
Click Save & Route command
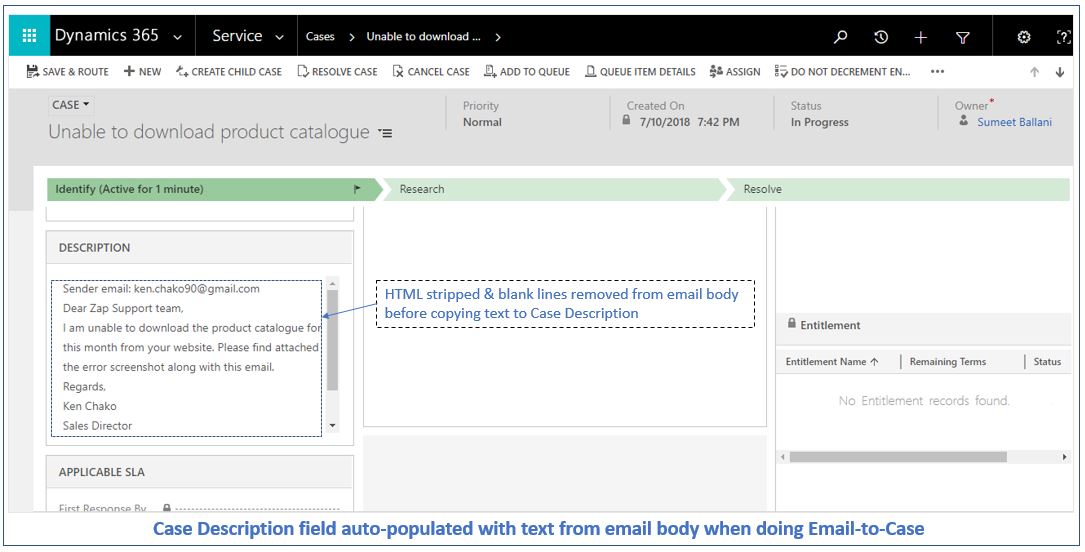pos(68,72)
